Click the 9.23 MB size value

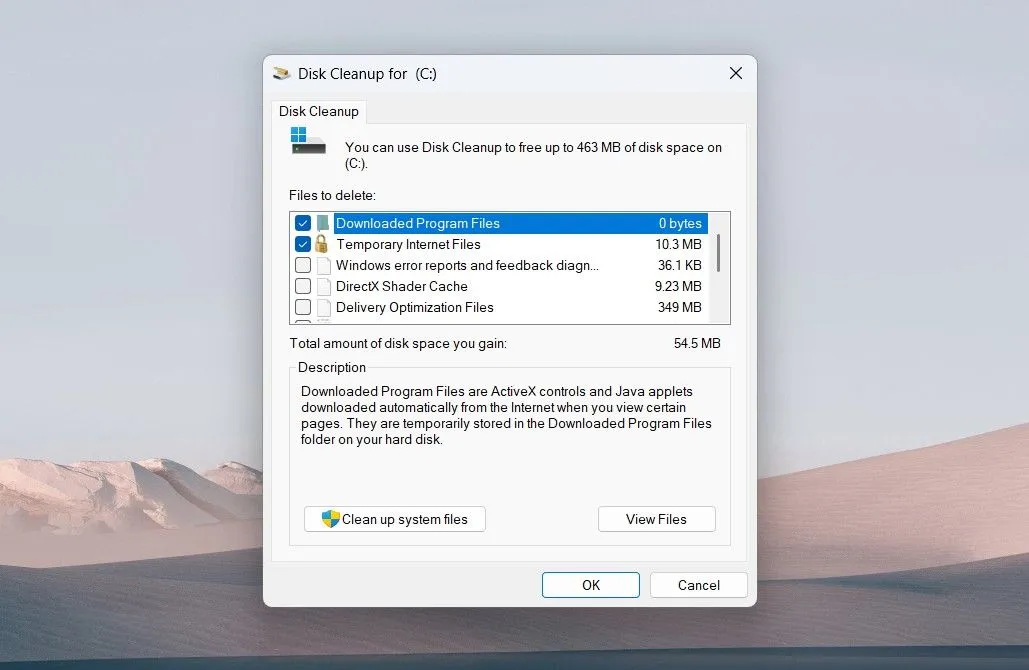coord(679,286)
